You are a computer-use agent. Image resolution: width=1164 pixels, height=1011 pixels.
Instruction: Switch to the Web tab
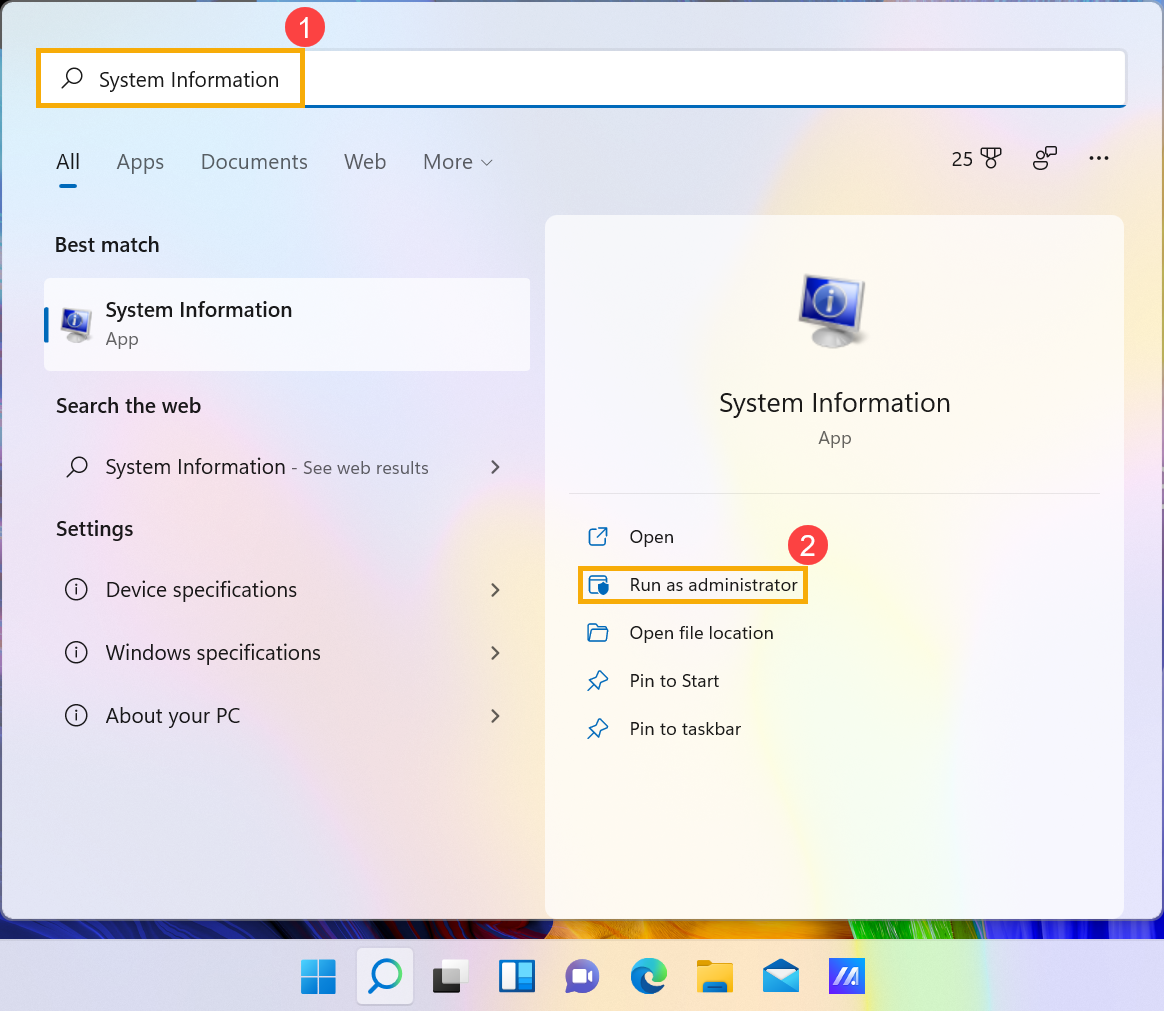click(364, 162)
